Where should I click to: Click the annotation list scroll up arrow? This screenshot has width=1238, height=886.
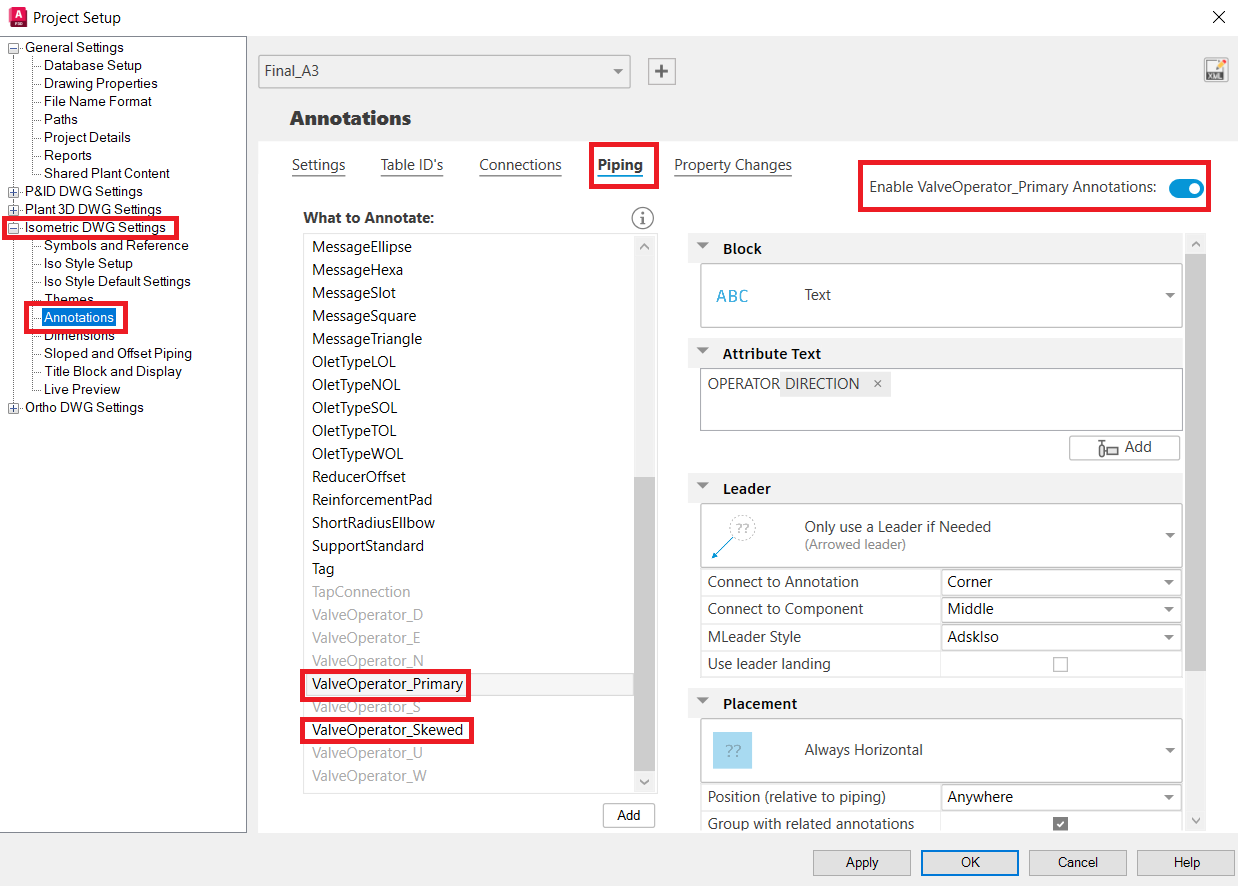[x=645, y=246]
